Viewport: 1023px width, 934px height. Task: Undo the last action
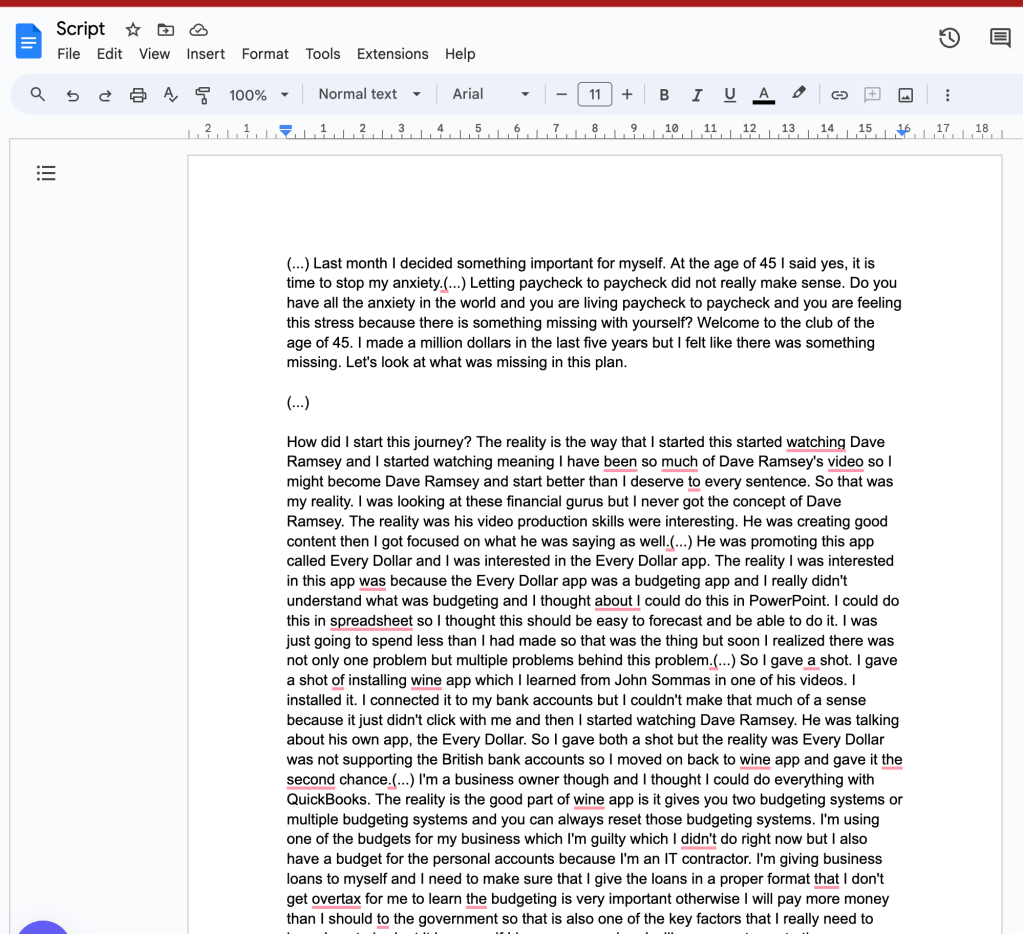click(72, 95)
